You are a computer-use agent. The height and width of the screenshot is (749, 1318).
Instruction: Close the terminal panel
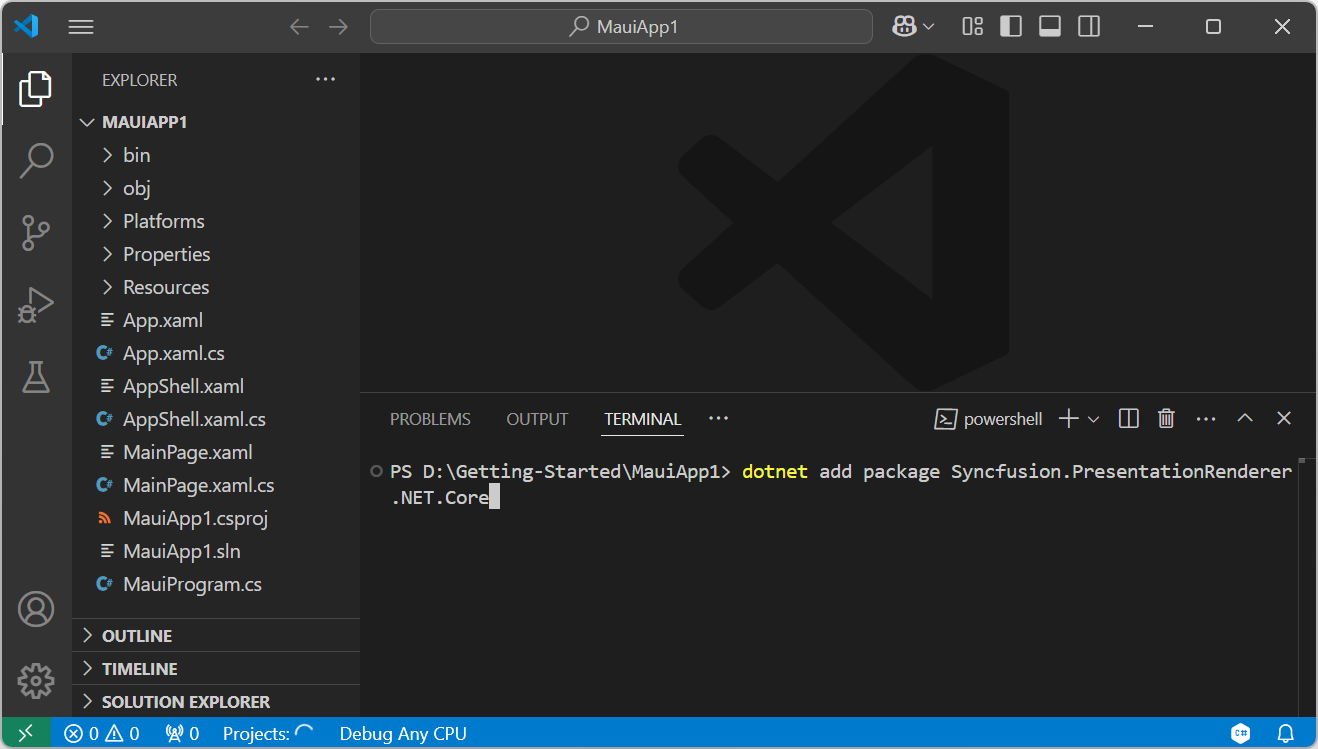[x=1284, y=419]
